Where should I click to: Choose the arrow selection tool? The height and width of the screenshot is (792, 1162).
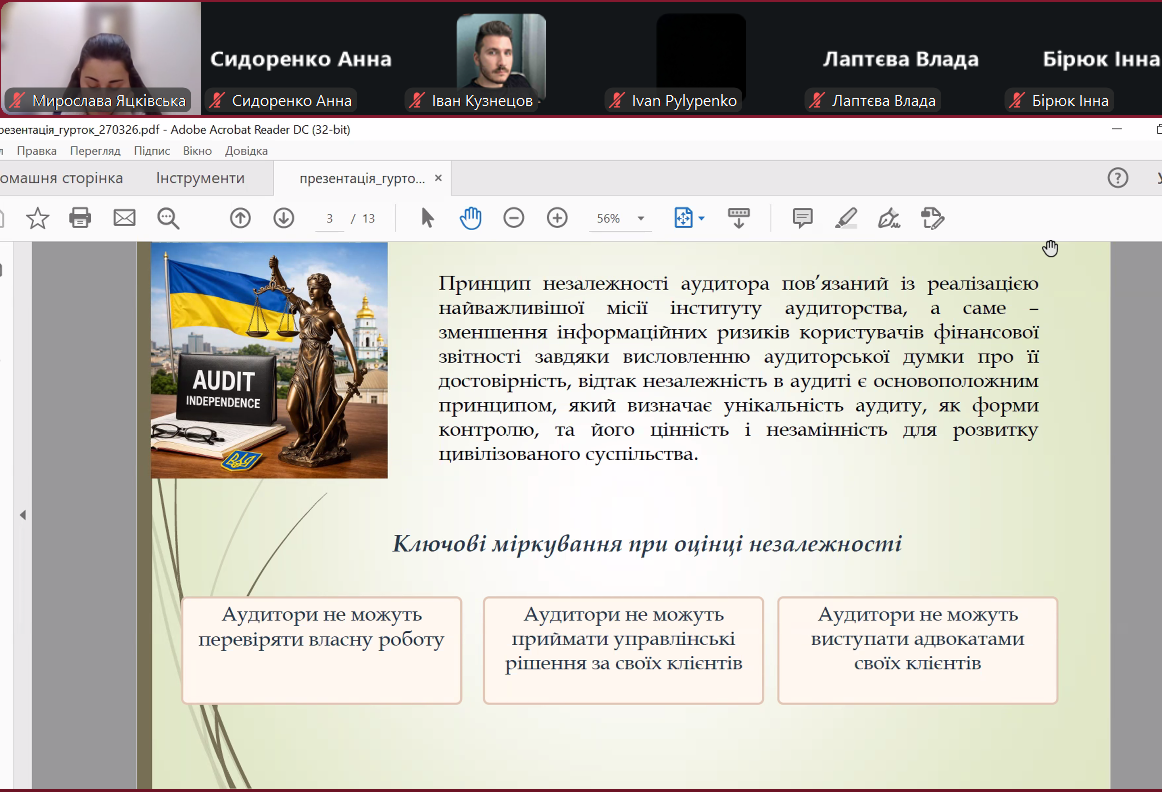click(x=427, y=218)
